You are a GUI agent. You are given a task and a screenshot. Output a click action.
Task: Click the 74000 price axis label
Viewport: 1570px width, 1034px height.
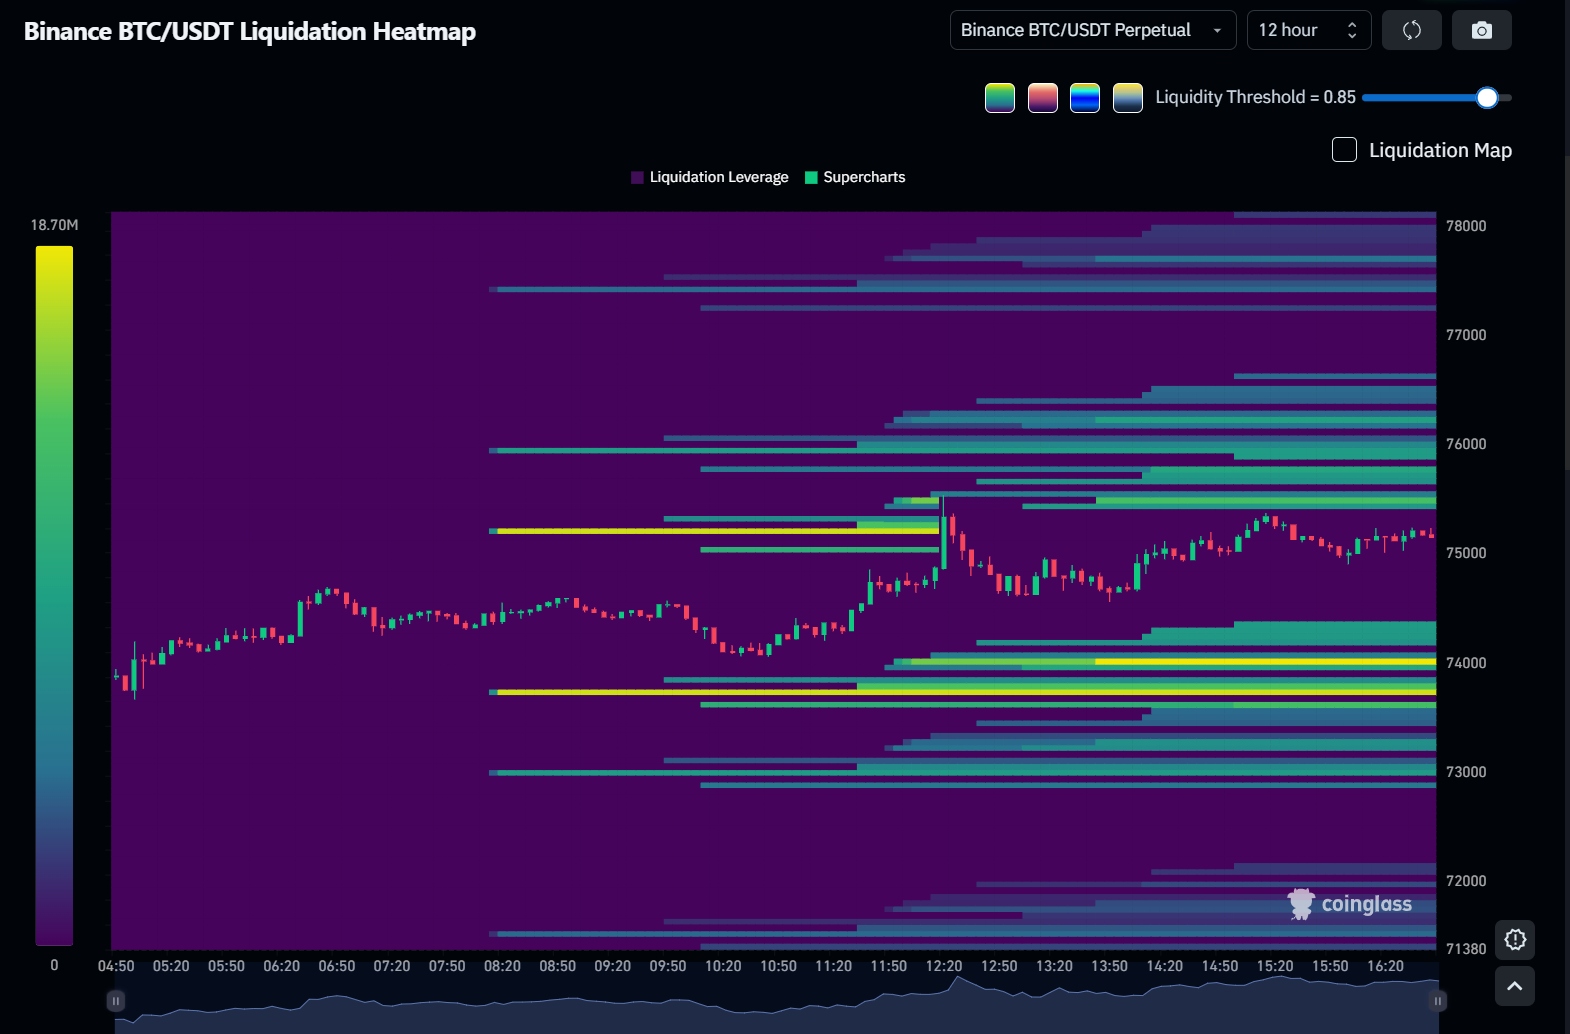pos(1466,663)
